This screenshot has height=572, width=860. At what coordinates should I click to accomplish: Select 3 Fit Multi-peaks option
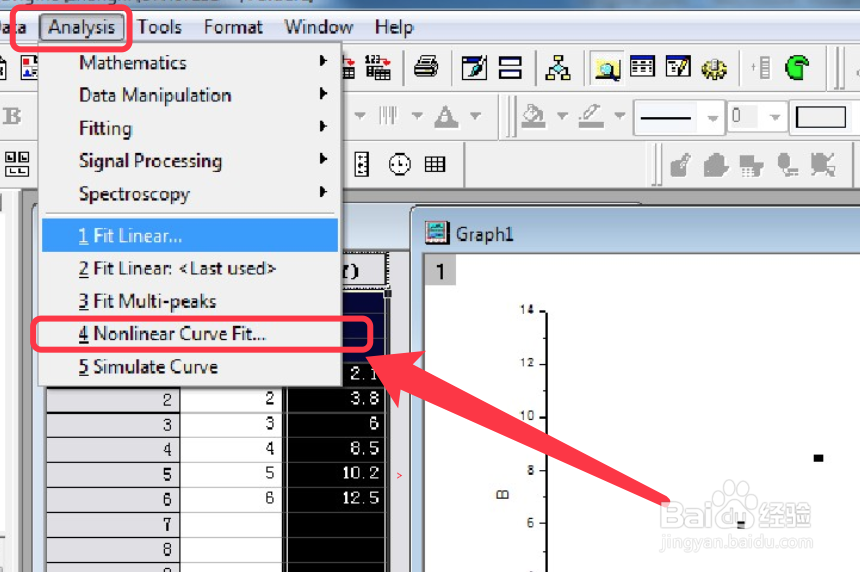tap(190, 301)
